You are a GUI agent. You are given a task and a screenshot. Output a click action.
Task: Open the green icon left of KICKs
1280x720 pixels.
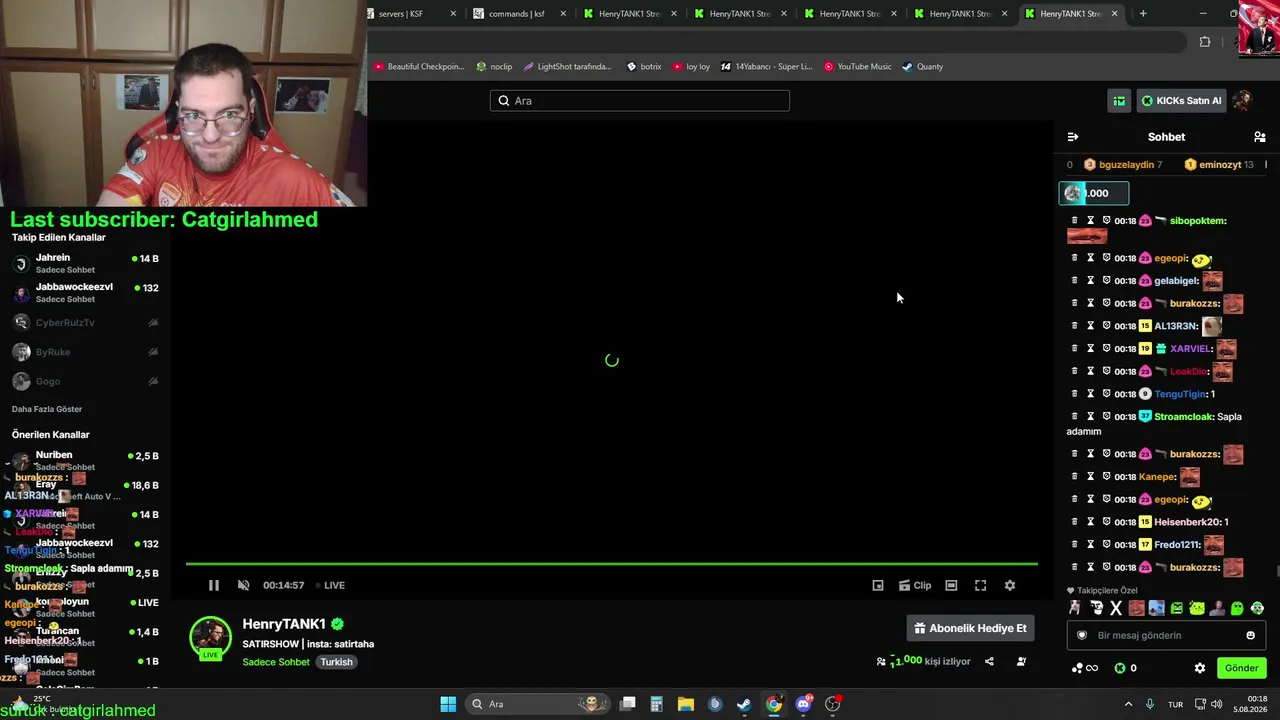[x=1119, y=100]
